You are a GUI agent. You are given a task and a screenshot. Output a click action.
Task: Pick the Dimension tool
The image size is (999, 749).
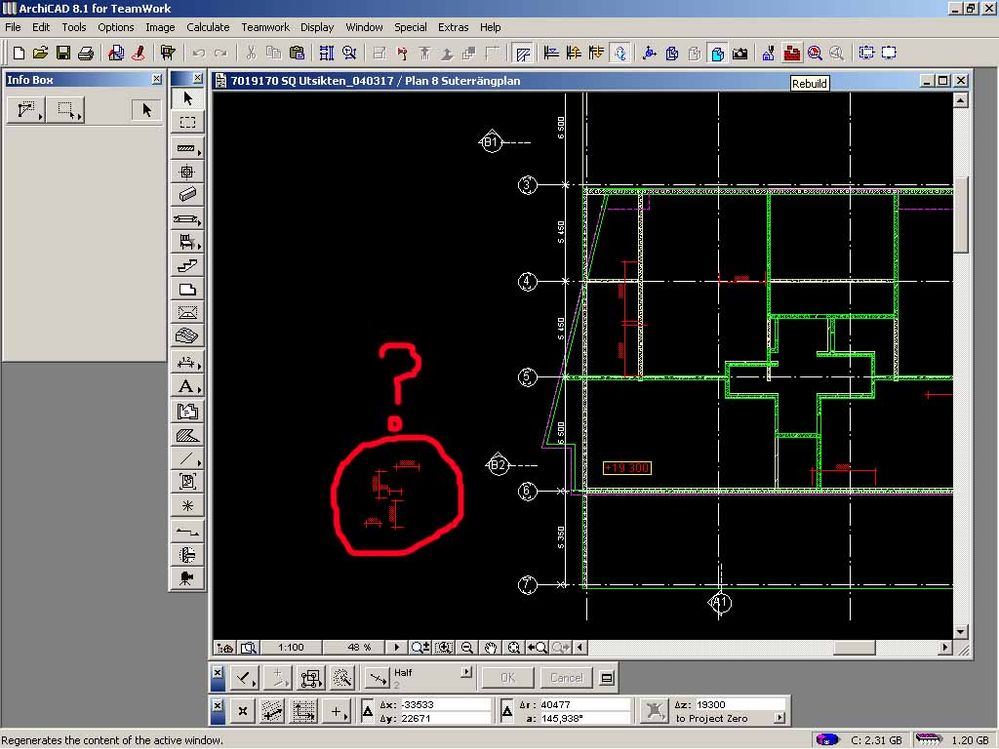pos(187,362)
